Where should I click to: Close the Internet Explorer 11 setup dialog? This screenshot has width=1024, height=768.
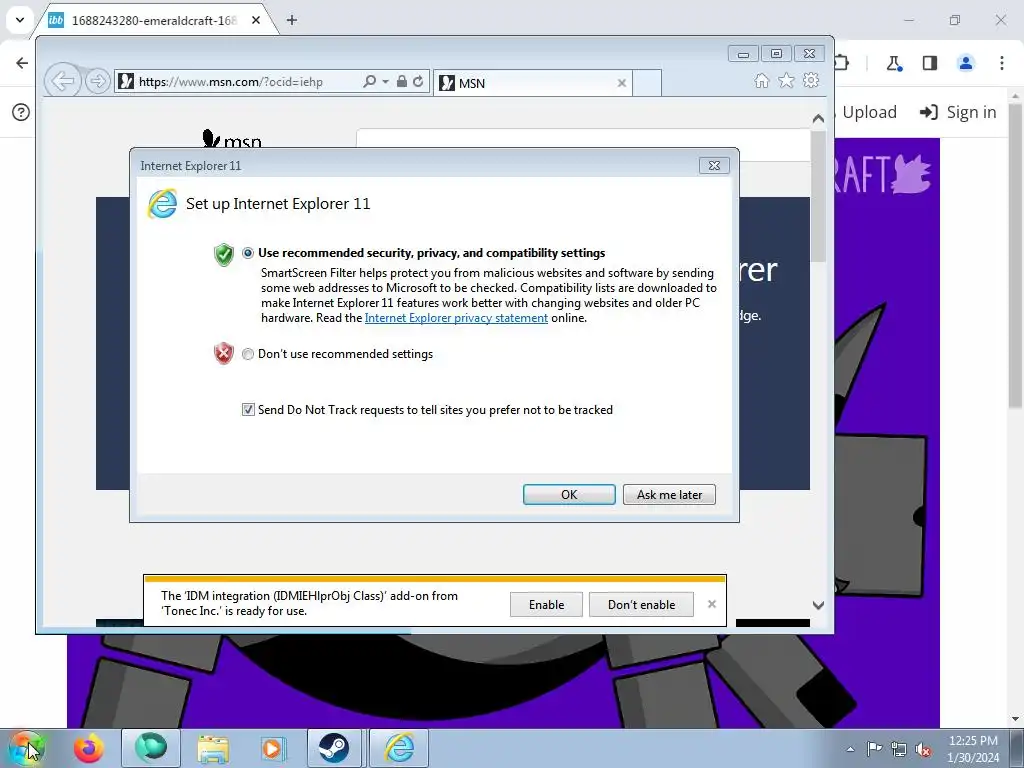click(x=714, y=166)
